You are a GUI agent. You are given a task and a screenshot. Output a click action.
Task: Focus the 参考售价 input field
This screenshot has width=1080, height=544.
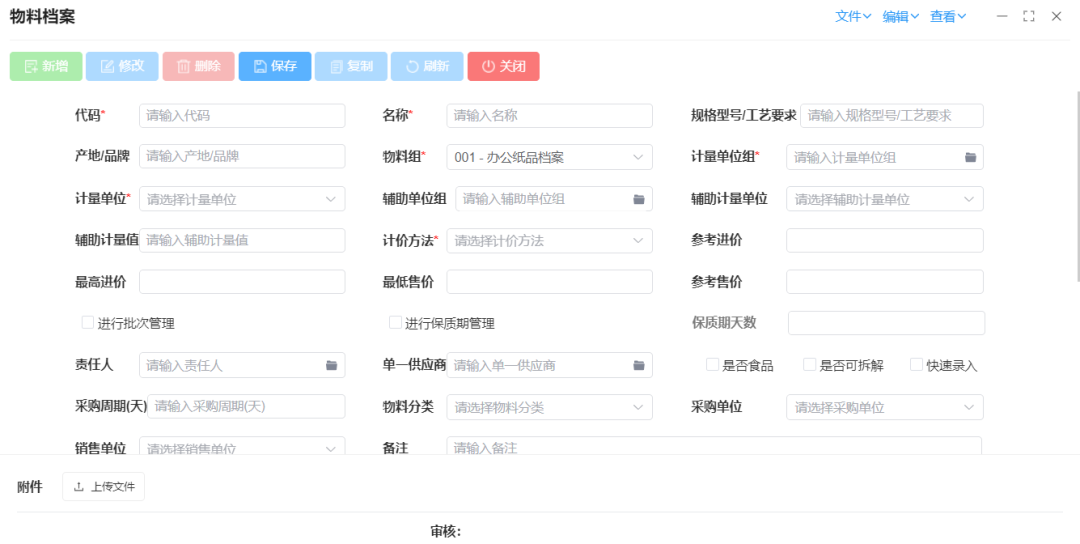coord(885,282)
